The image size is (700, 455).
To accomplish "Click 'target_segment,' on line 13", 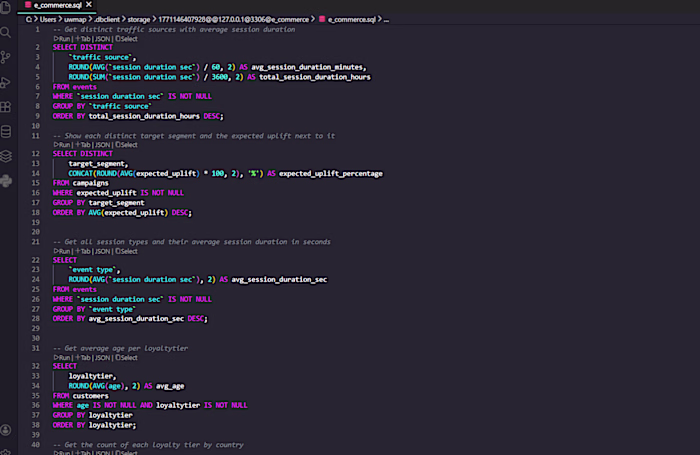I will pyautogui.click(x=98, y=163).
